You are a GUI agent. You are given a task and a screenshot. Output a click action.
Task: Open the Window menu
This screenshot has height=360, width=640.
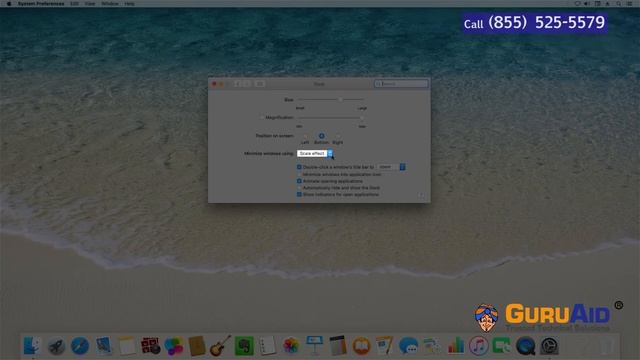110,4
